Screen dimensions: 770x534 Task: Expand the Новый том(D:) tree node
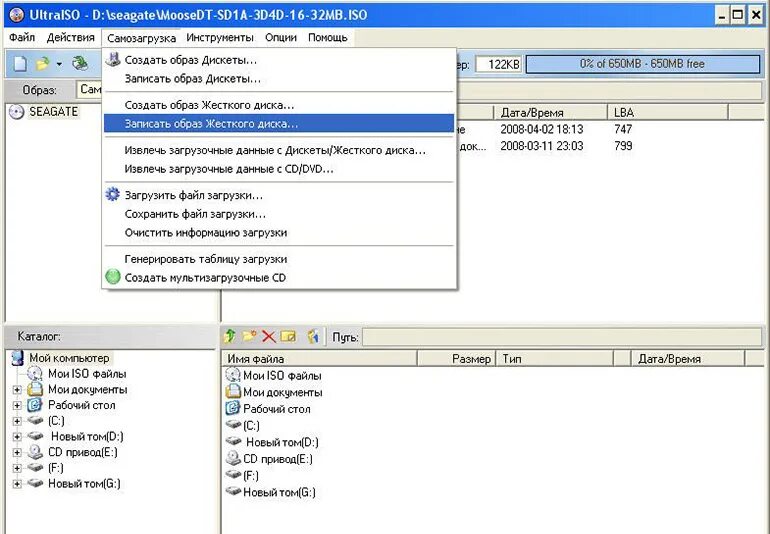17,437
